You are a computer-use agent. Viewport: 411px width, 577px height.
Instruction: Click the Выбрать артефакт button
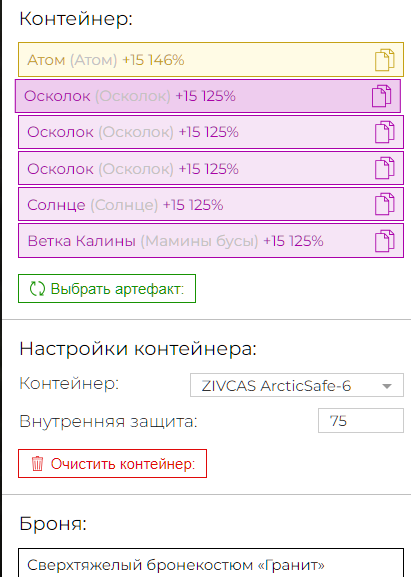107,288
